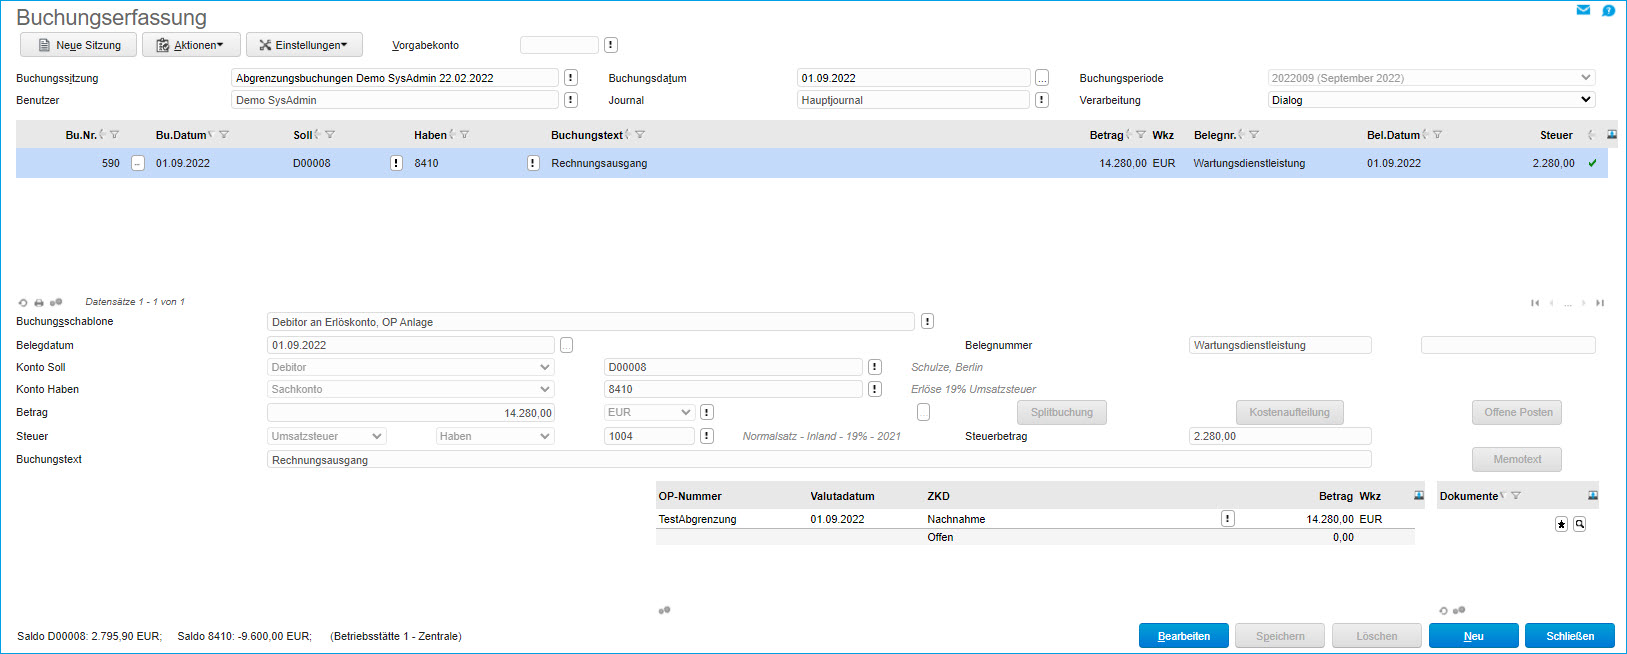Select the OP row TestAbgrenzung
Image resolution: width=1627 pixels, height=654 pixels.
pyautogui.click(x=1035, y=519)
